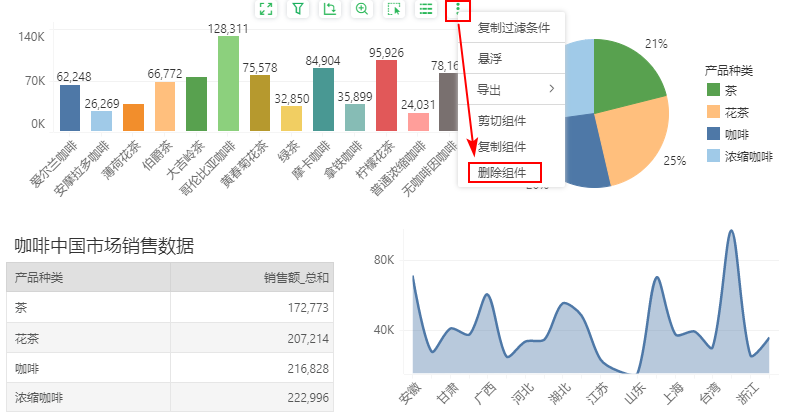Click the olive bar labeled 75,578
787x420 pixels.
click(260, 103)
